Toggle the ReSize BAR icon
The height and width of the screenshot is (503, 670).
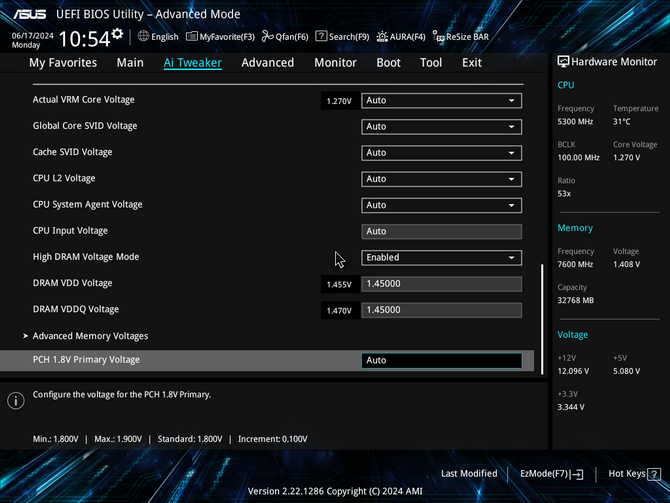click(438, 36)
